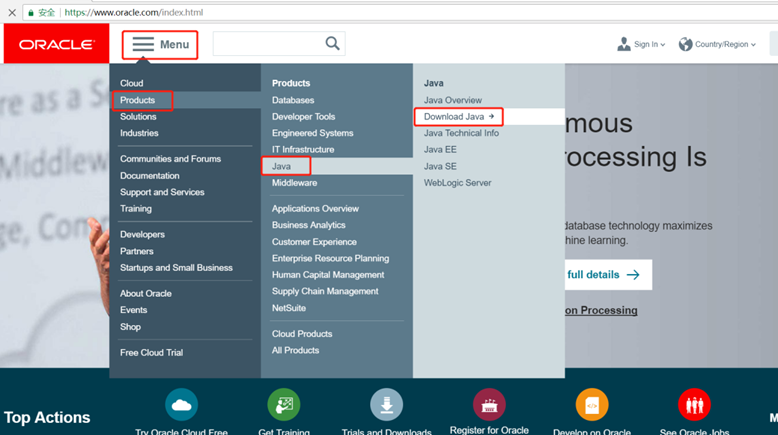Image resolution: width=778 pixels, height=435 pixels.
Task: Open Support and Services menu item
Action: click(x=162, y=192)
